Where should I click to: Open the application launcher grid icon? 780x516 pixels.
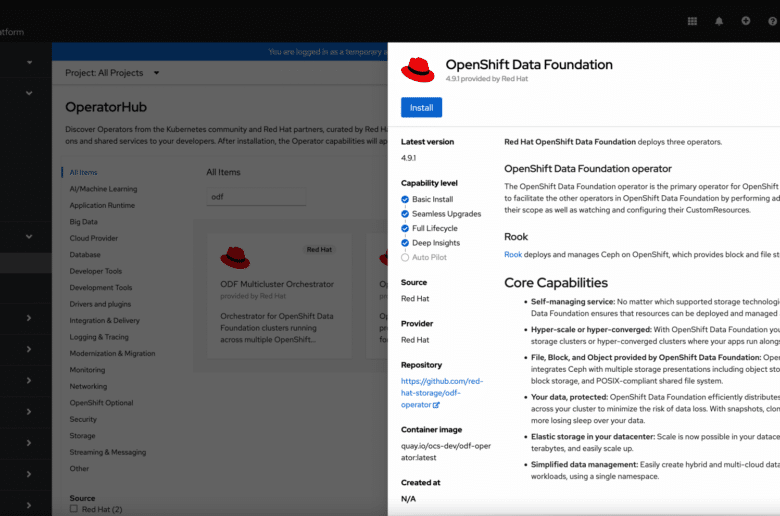point(692,21)
